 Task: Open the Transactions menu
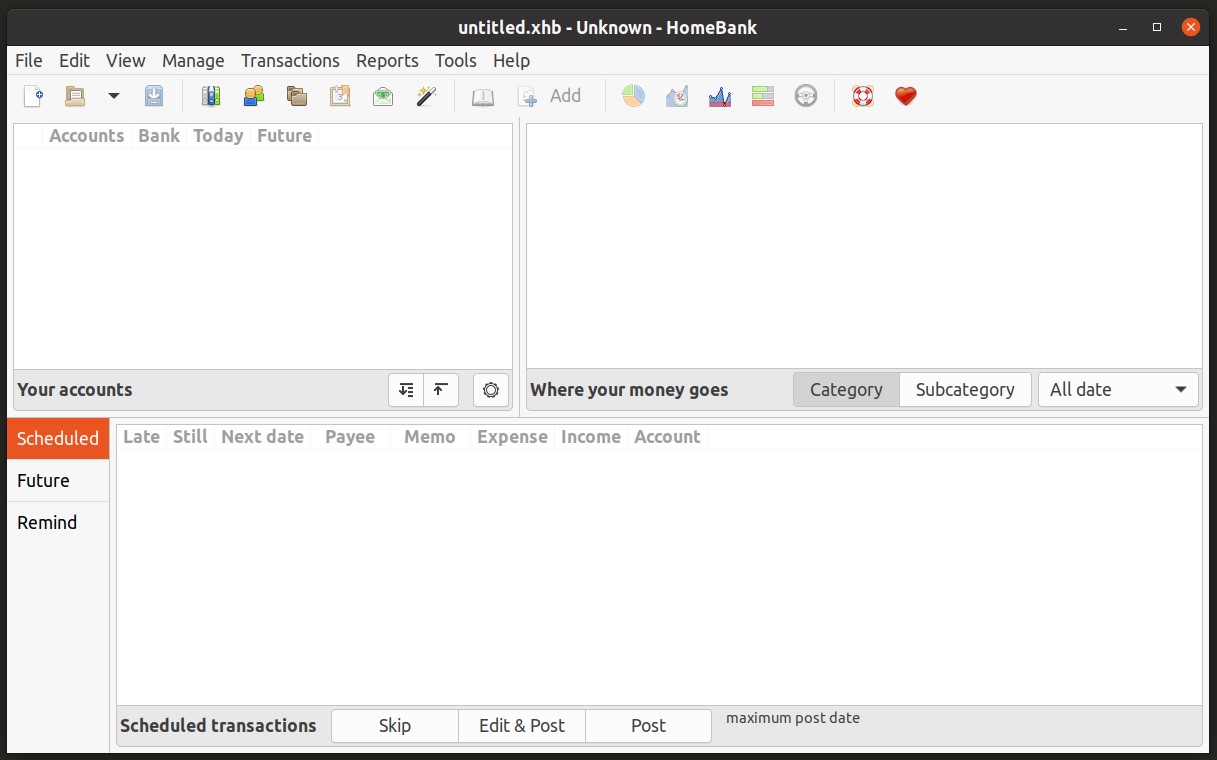290,61
